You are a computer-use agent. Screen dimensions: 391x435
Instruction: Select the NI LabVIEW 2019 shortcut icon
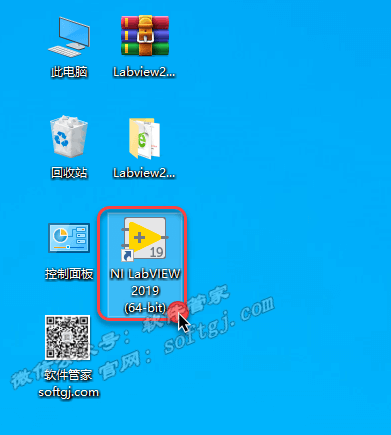(x=145, y=239)
